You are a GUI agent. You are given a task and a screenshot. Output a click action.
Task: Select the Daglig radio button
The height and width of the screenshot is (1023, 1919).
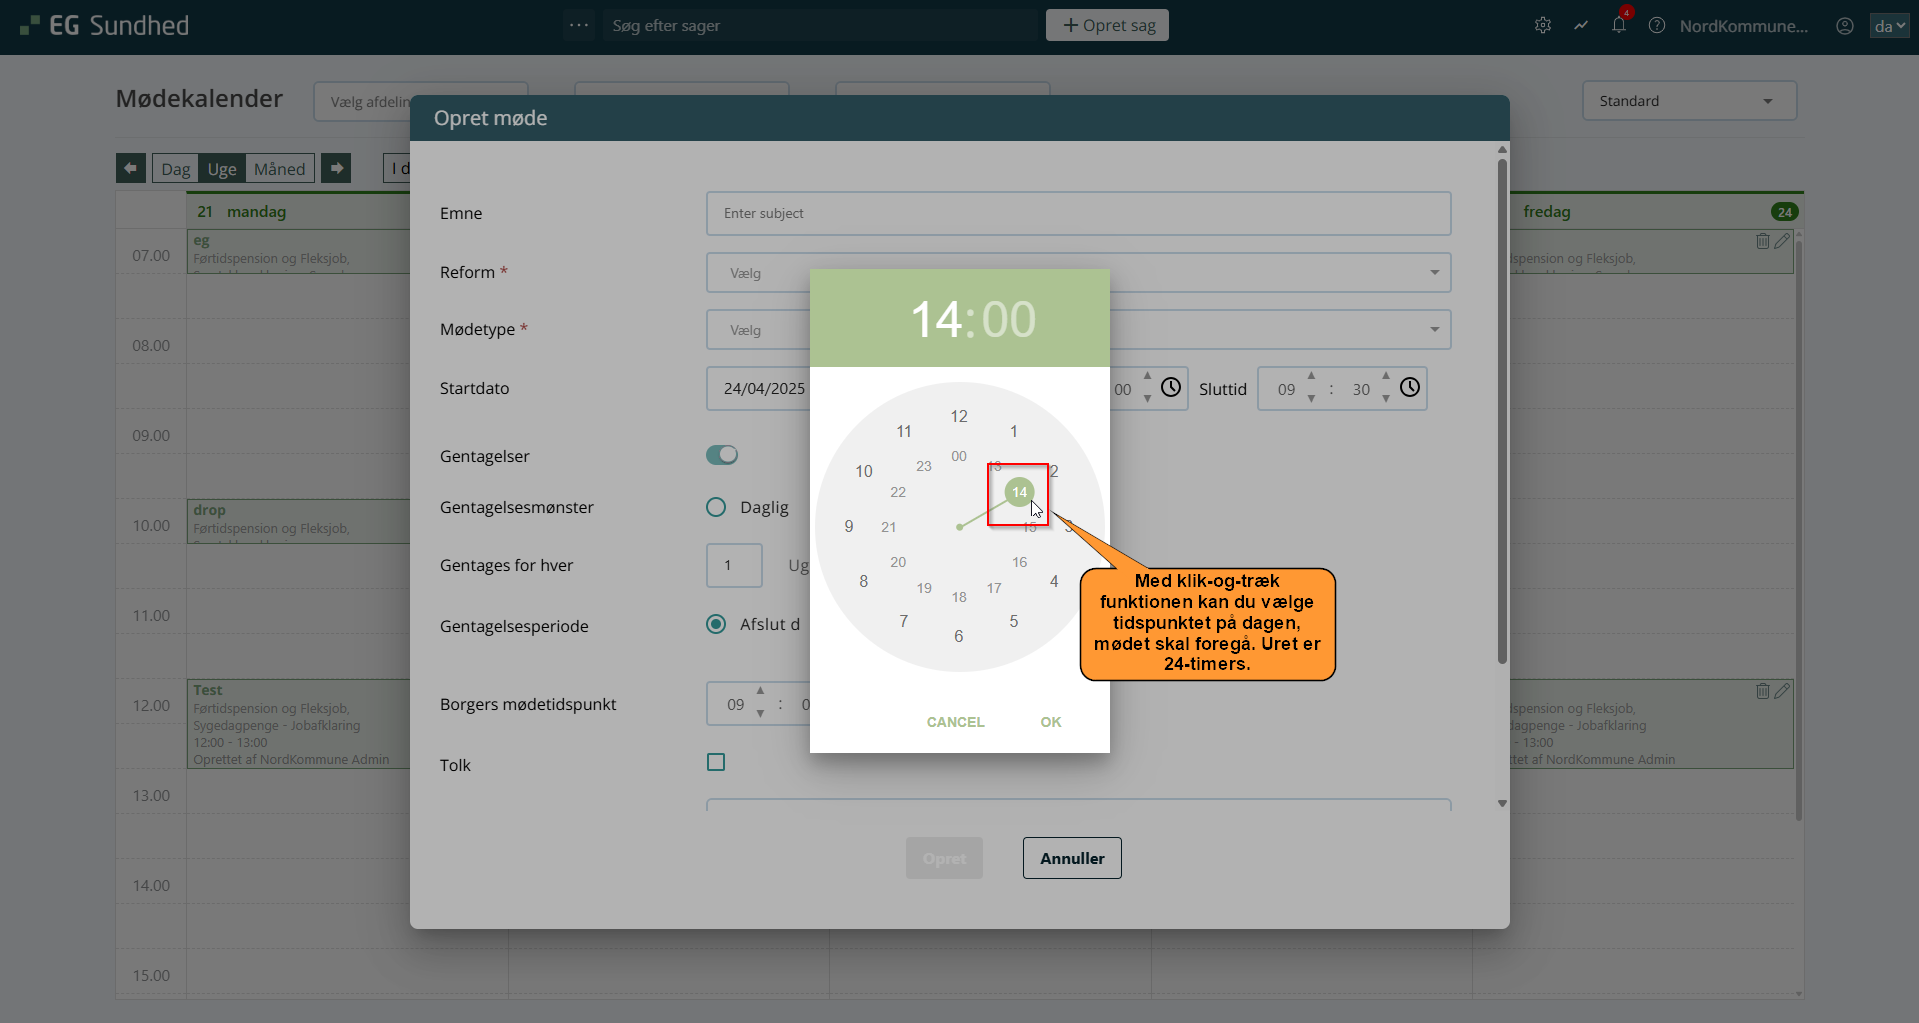click(x=716, y=507)
